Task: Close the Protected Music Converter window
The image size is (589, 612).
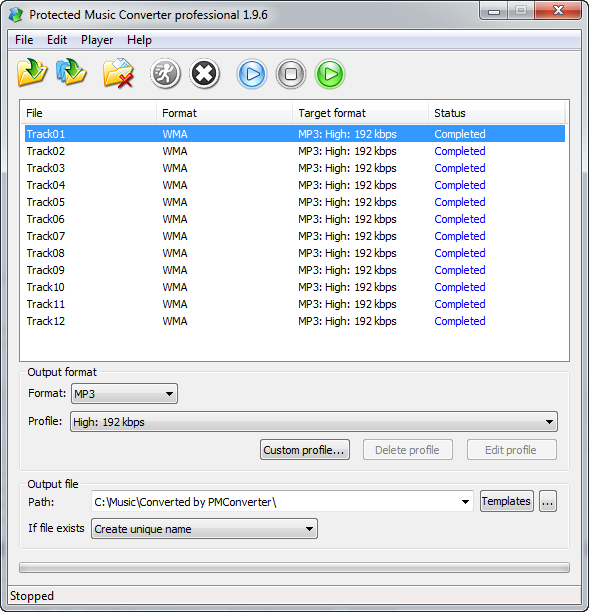Action: [558, 11]
